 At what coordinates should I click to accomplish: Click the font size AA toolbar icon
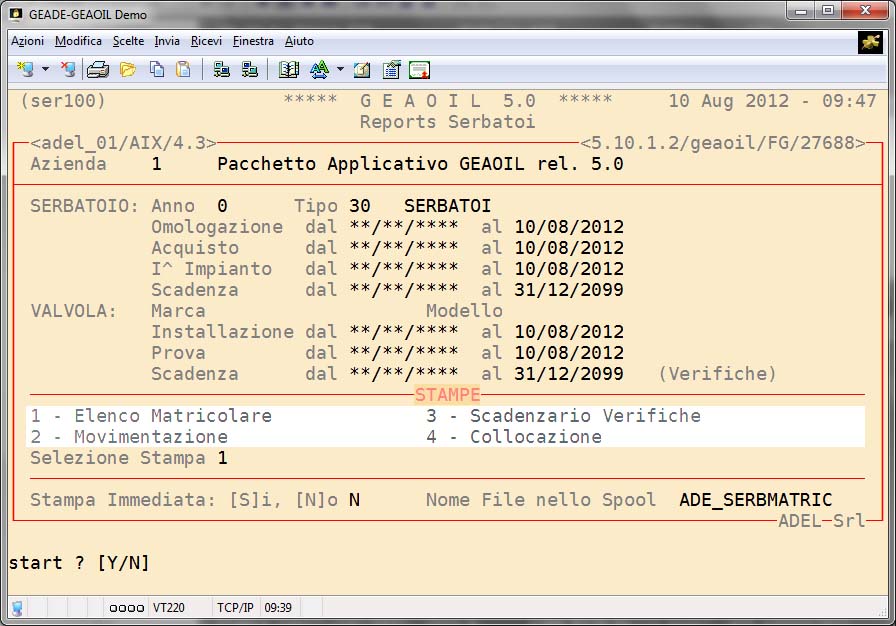[x=319, y=70]
